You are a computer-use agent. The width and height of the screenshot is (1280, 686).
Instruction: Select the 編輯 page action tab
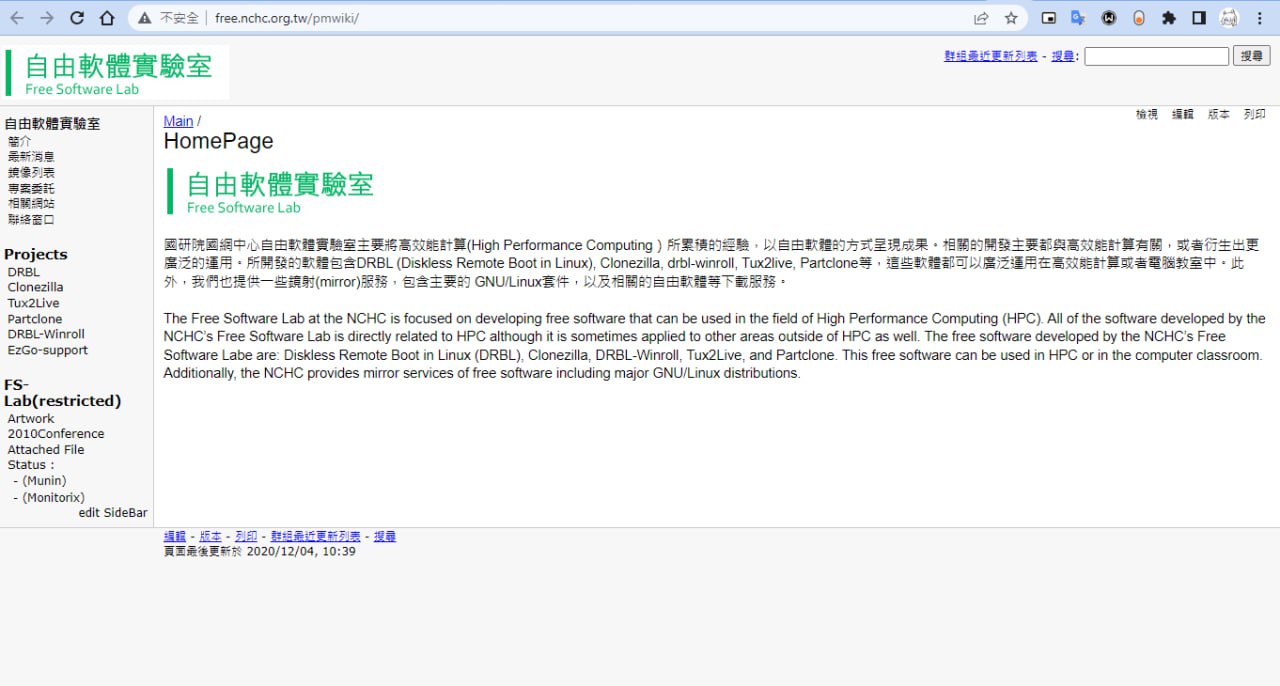pos(1182,115)
